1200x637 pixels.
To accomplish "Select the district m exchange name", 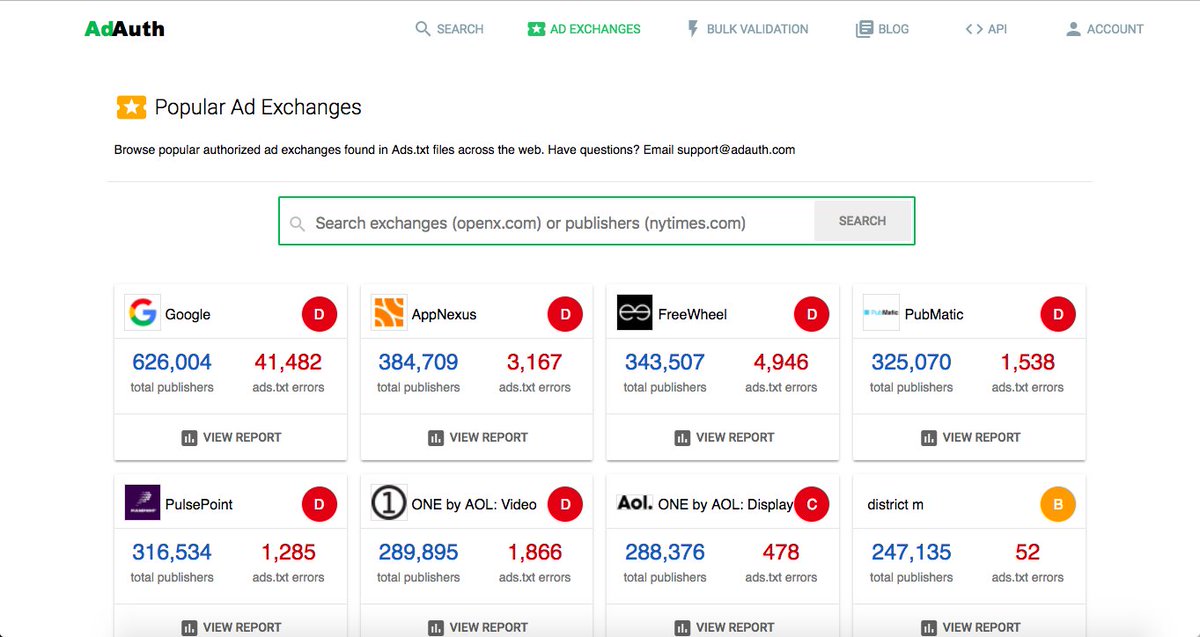I will (x=896, y=504).
